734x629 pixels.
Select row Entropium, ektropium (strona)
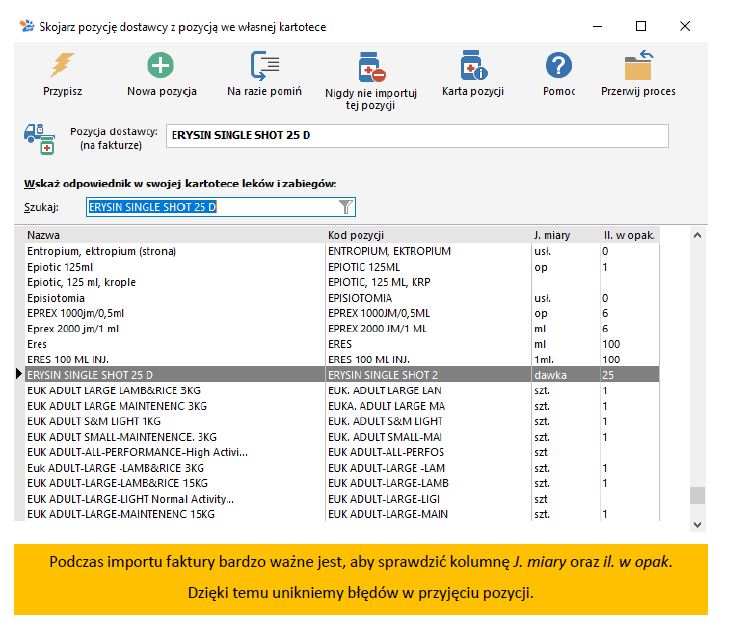[x=342, y=251]
